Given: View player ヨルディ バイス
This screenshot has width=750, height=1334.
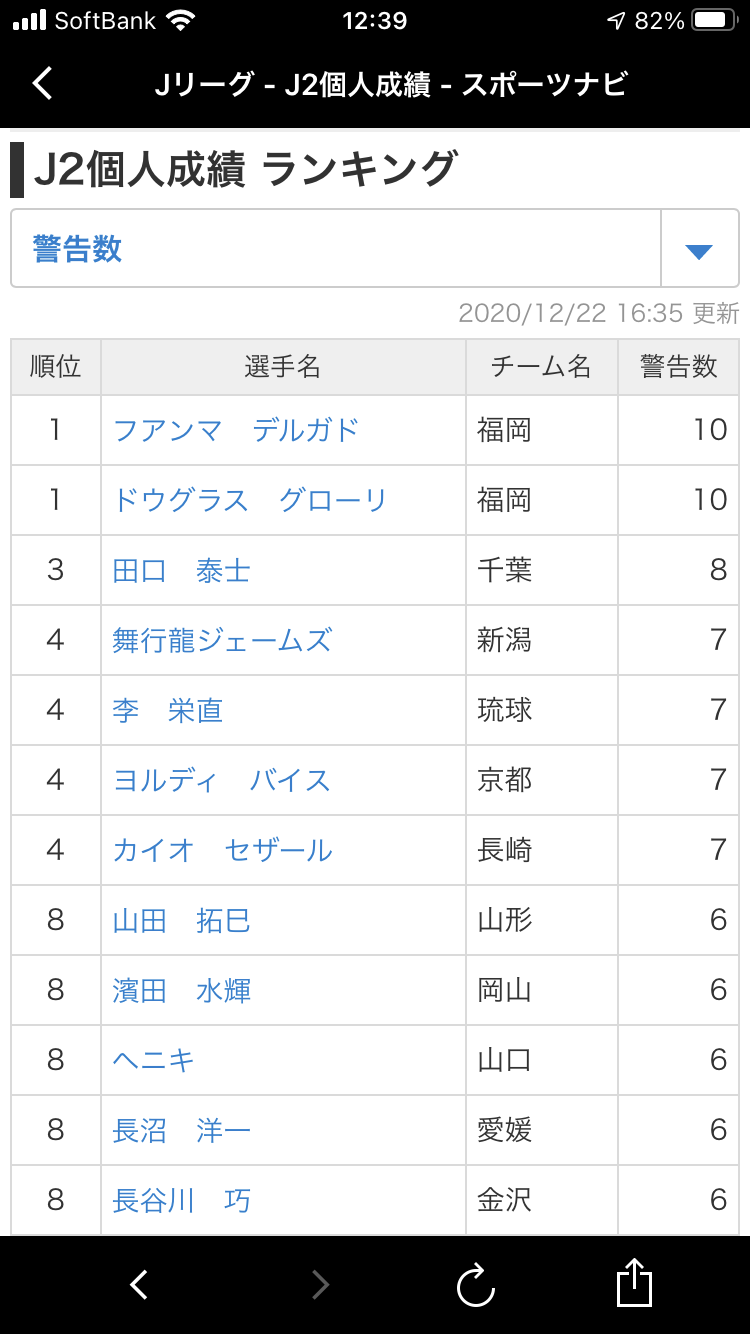Looking at the screenshot, I should coord(222,780).
